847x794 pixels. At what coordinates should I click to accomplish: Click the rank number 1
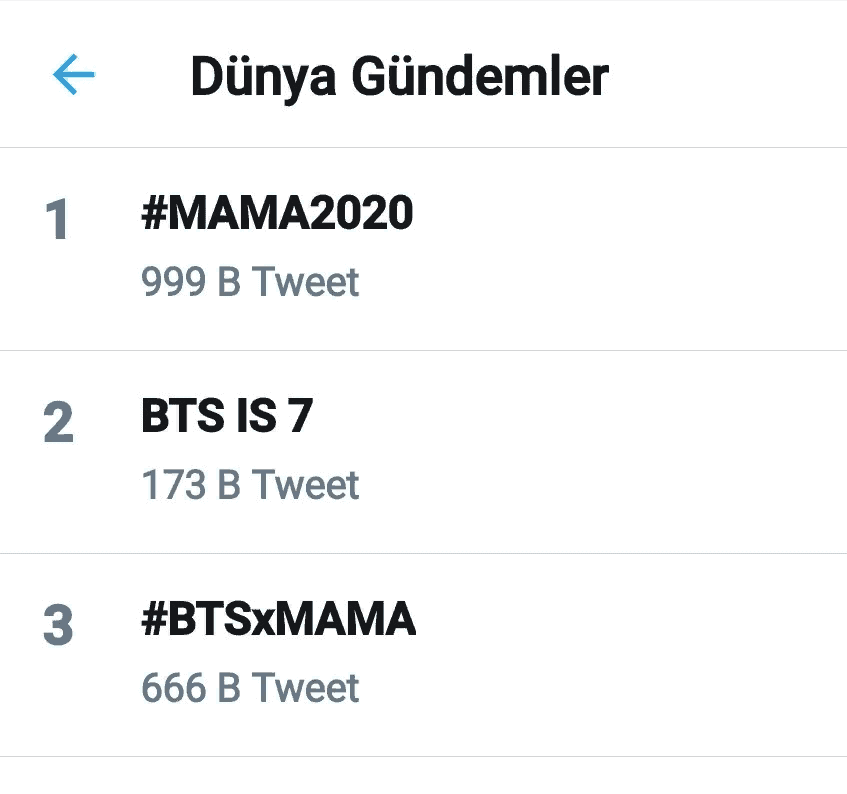58,221
